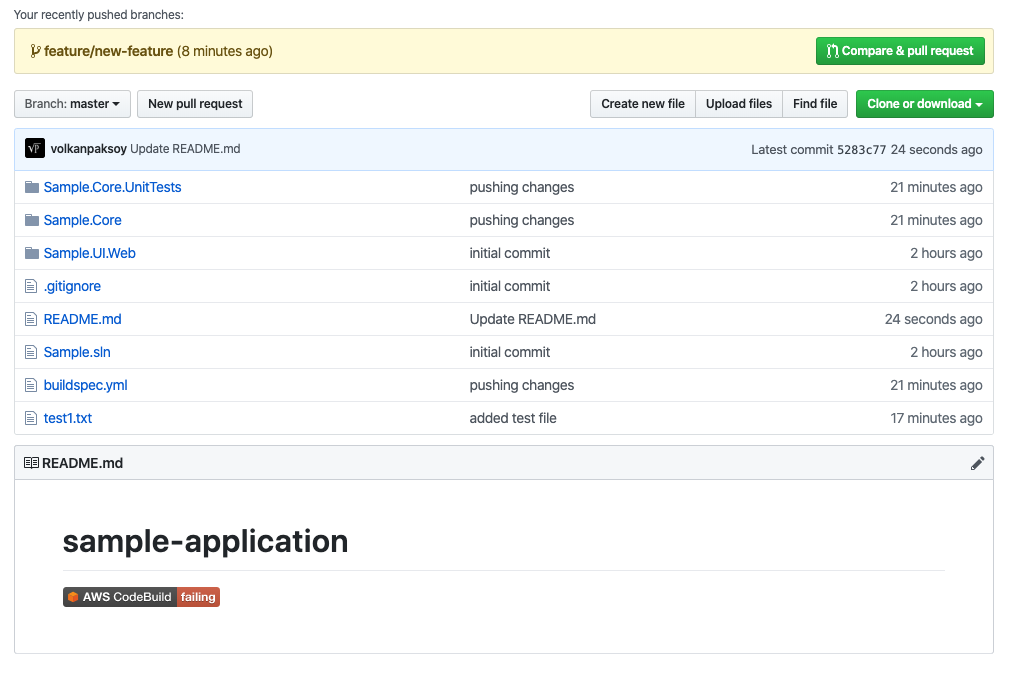This screenshot has width=1016, height=676.
Task: Click the AWS CodeBuild failing badge
Action: [141, 597]
